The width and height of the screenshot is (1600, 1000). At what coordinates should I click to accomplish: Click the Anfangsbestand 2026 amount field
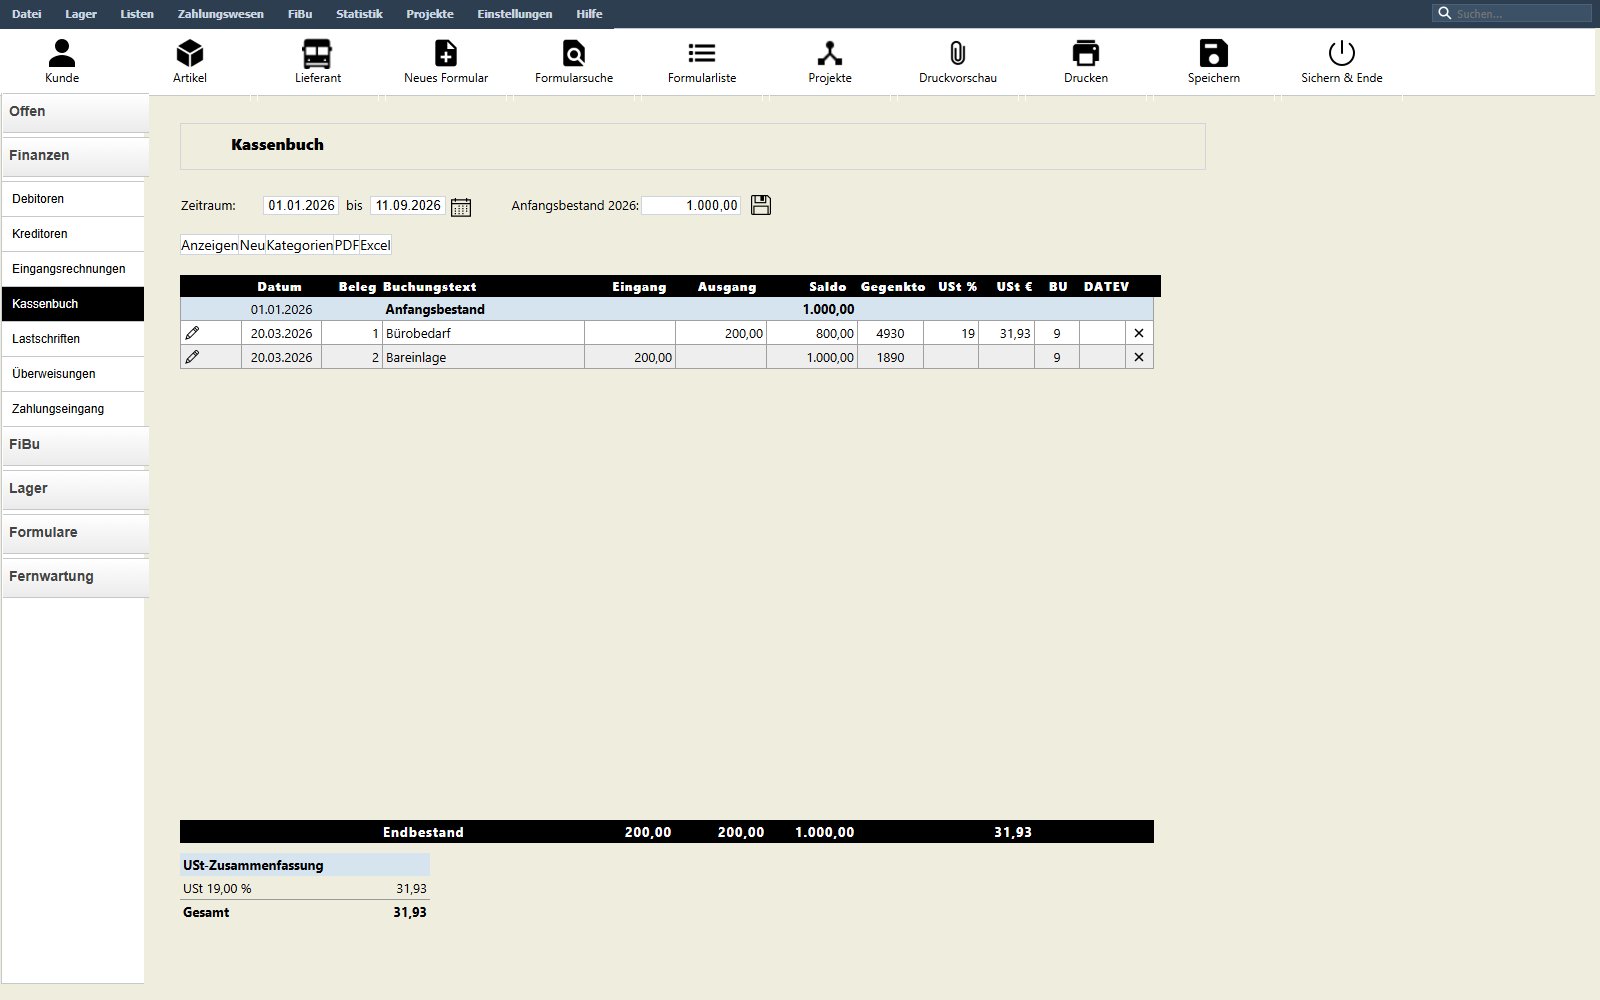[691, 205]
